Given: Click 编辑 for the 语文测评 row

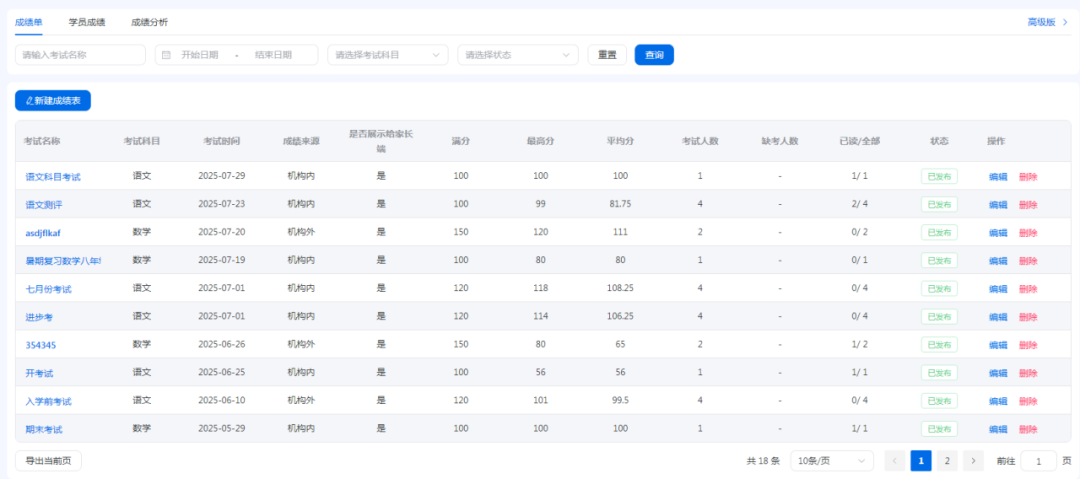Looking at the screenshot, I should click(x=998, y=205).
